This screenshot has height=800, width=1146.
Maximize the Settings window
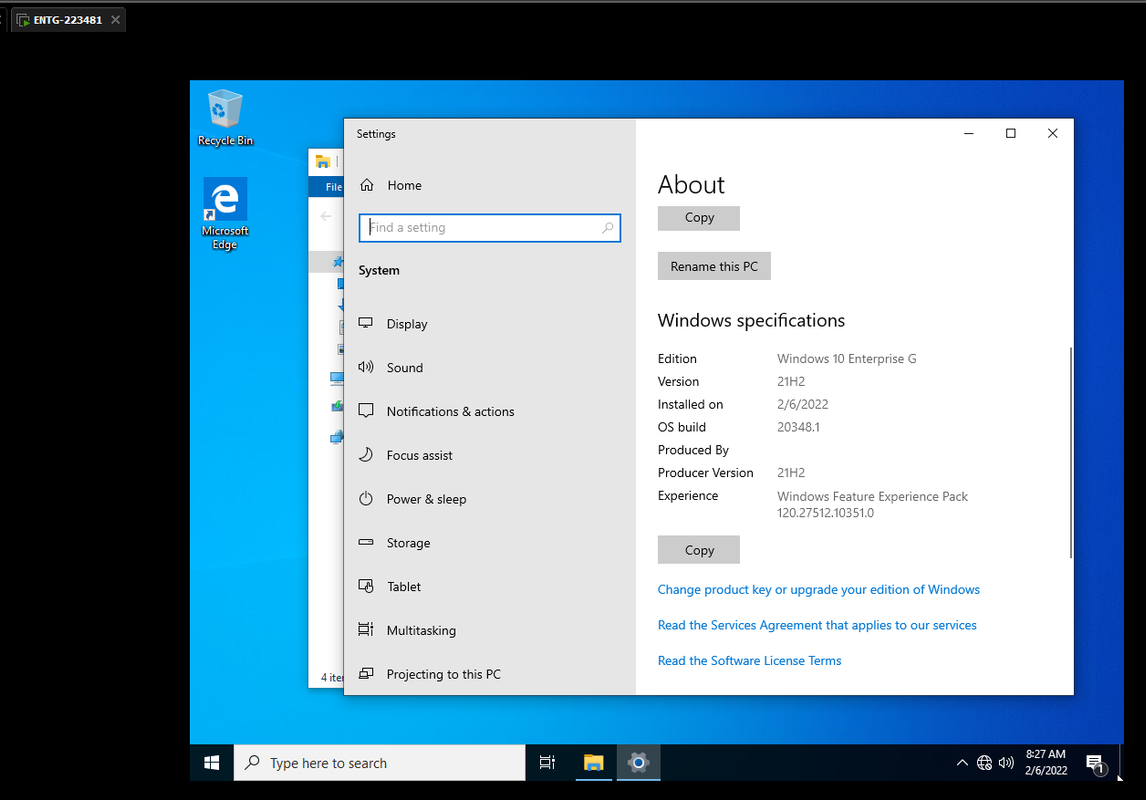click(x=1011, y=133)
